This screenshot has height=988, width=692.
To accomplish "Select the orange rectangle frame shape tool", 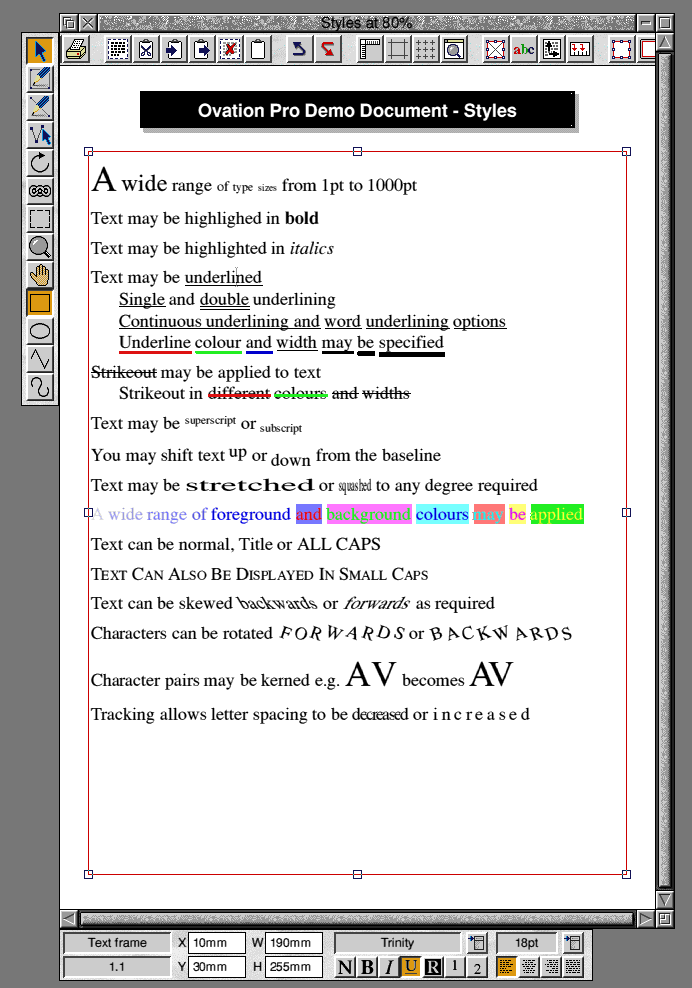I will (x=40, y=302).
